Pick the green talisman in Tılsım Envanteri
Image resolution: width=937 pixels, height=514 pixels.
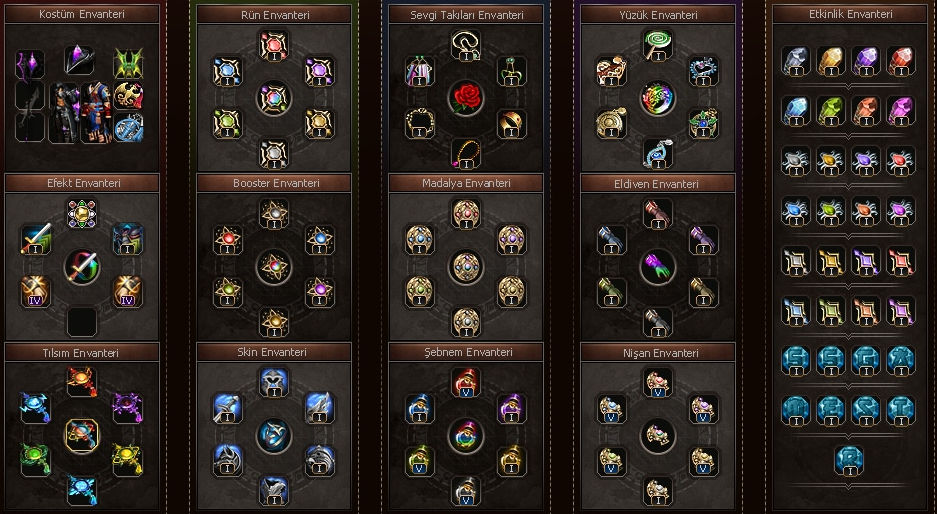pyautogui.click(x=36, y=460)
